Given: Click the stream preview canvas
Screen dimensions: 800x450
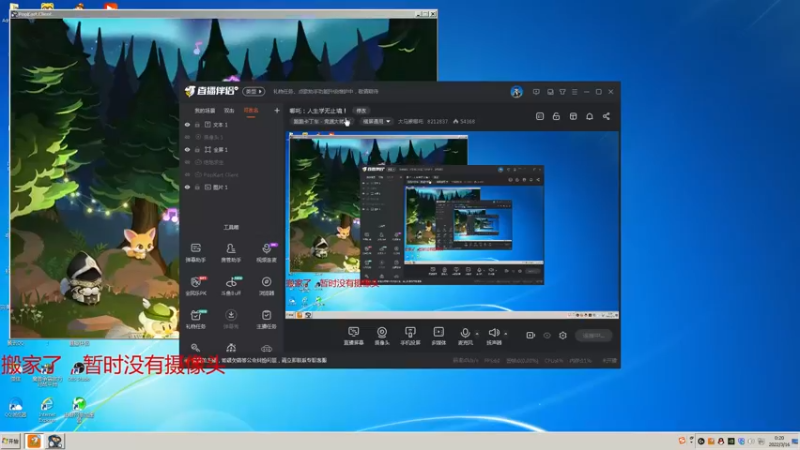Looking at the screenshot, I should (x=452, y=225).
